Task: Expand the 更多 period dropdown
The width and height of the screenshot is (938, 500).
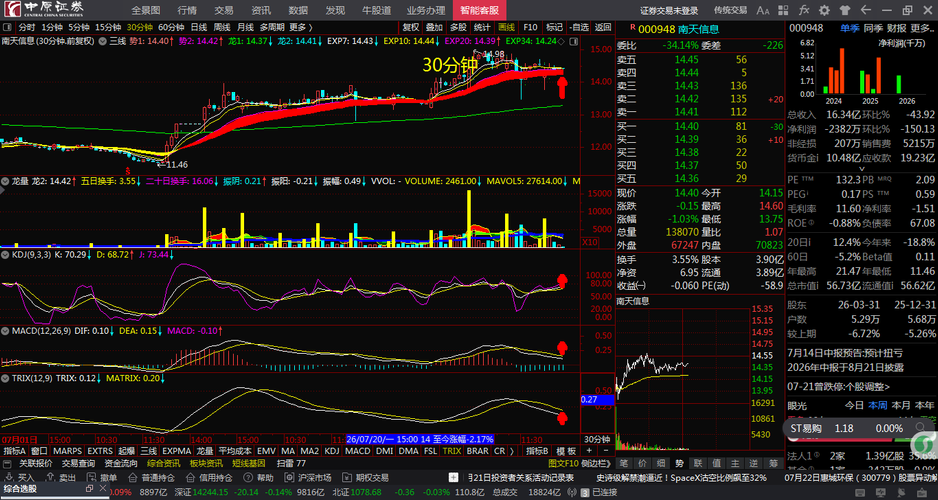Action: 301,27
